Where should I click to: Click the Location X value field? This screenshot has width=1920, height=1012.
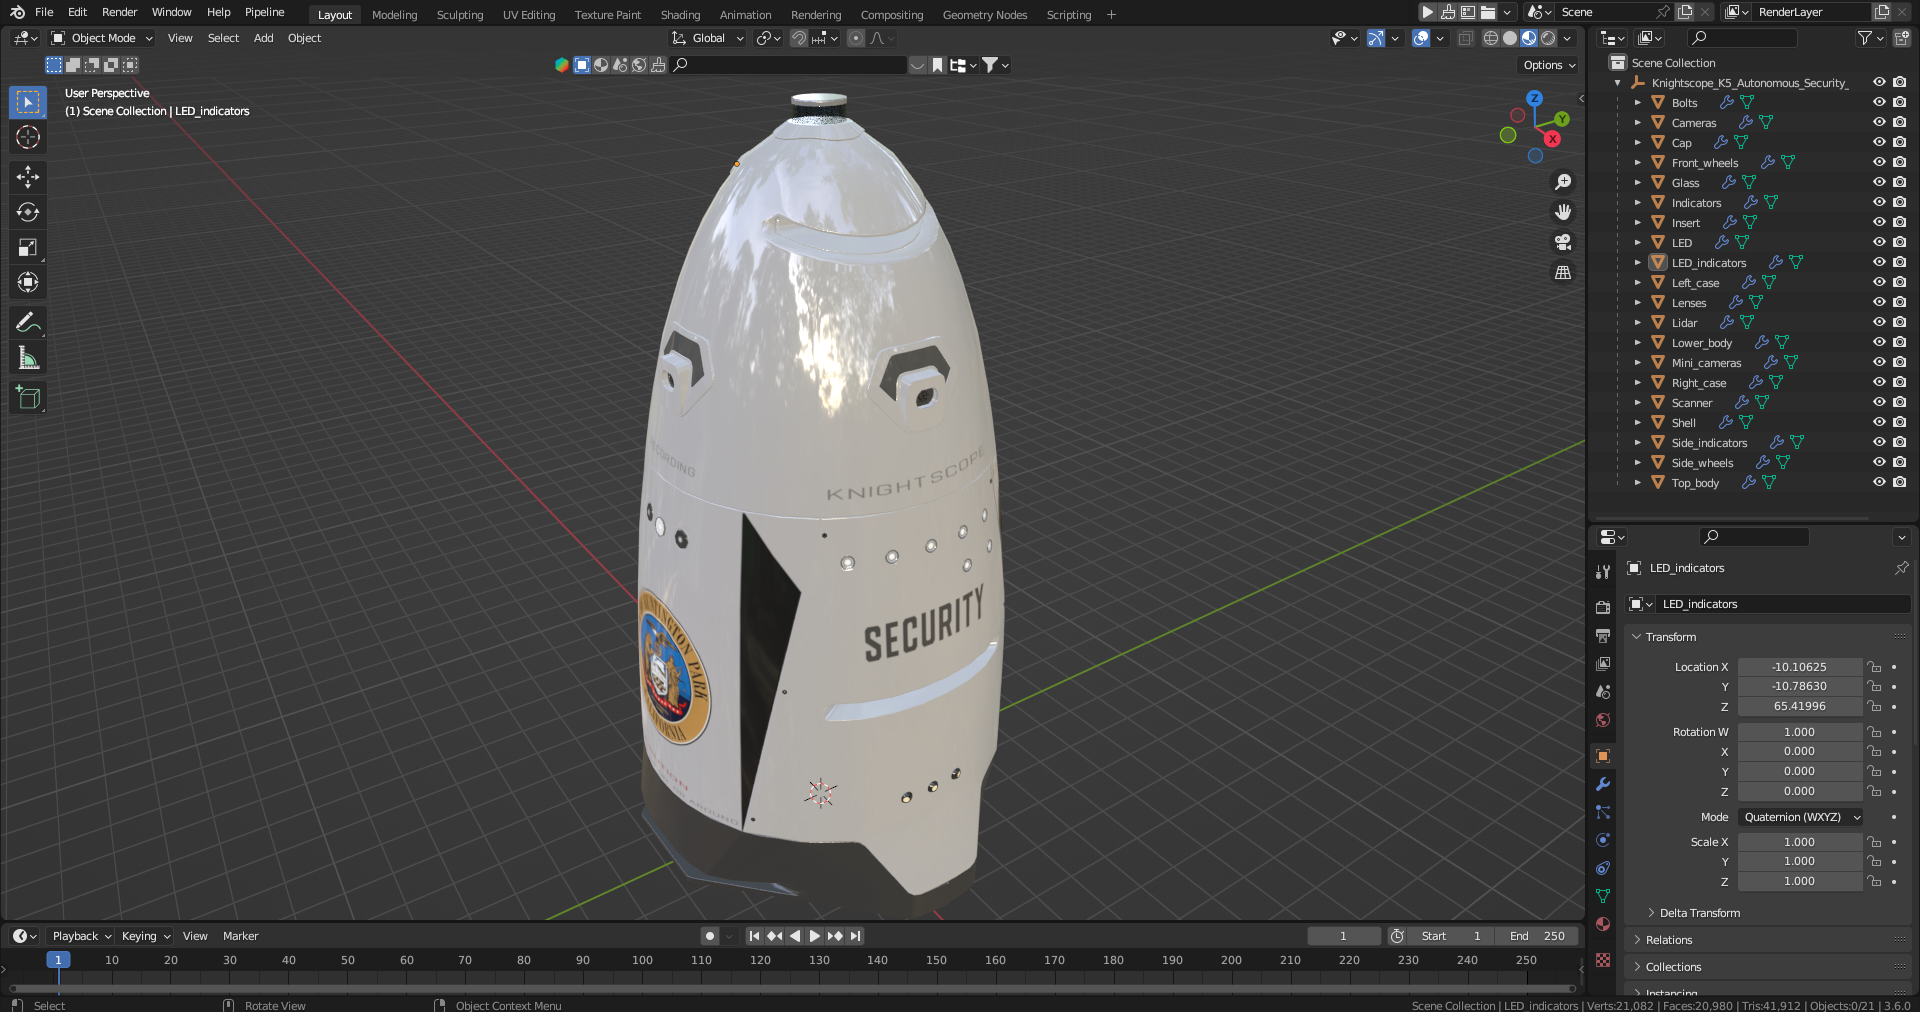tap(1799, 667)
